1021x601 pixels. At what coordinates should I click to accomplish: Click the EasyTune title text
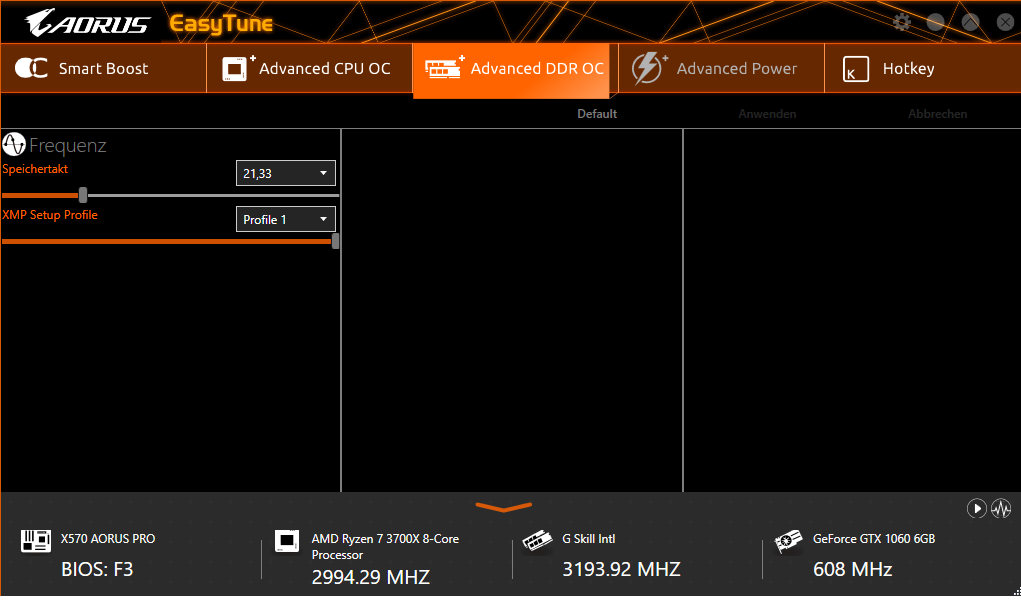tap(221, 25)
